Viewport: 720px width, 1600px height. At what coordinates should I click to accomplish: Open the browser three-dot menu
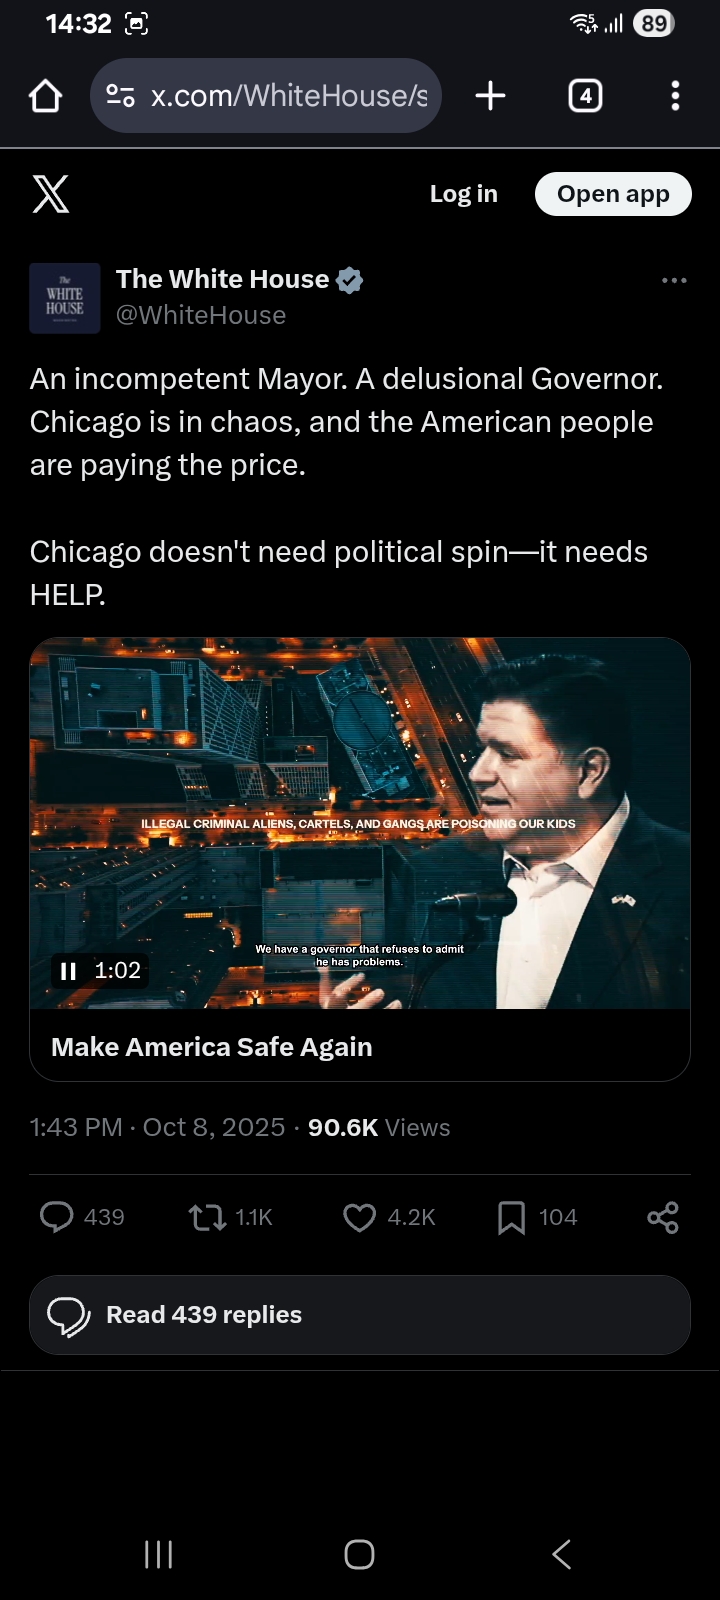pyautogui.click(x=675, y=96)
